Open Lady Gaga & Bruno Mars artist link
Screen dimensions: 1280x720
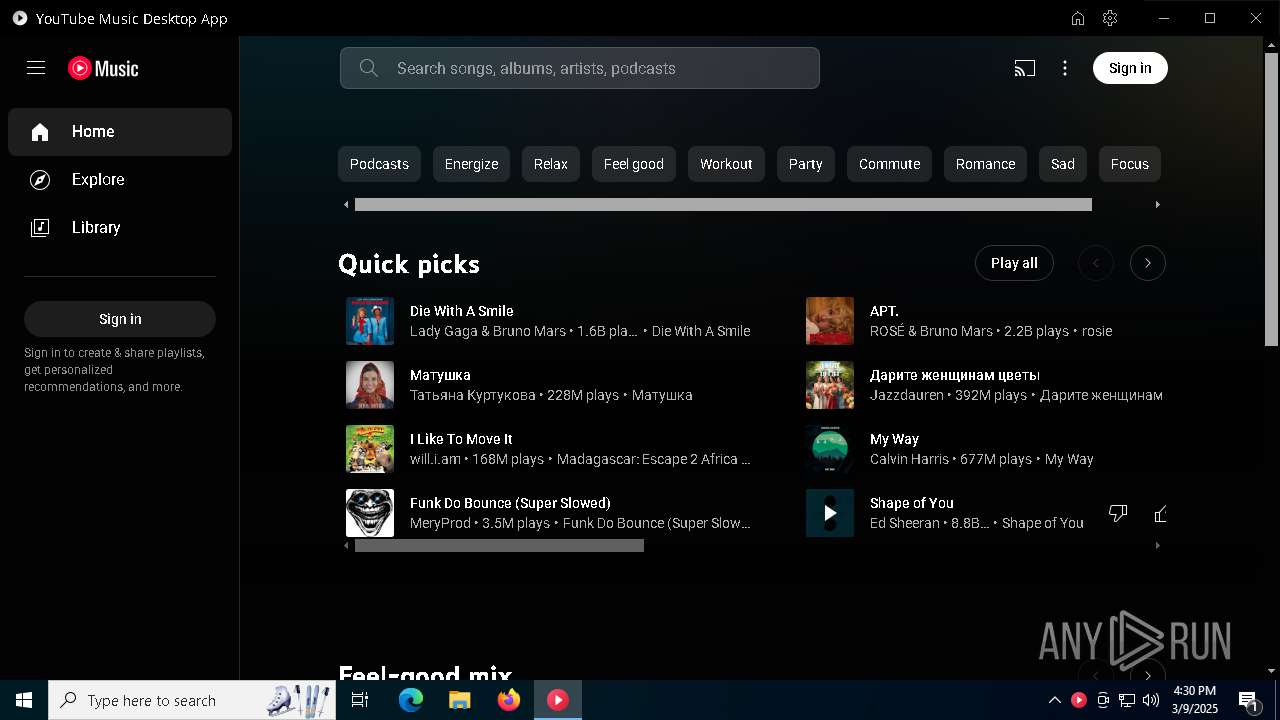click(x=488, y=331)
